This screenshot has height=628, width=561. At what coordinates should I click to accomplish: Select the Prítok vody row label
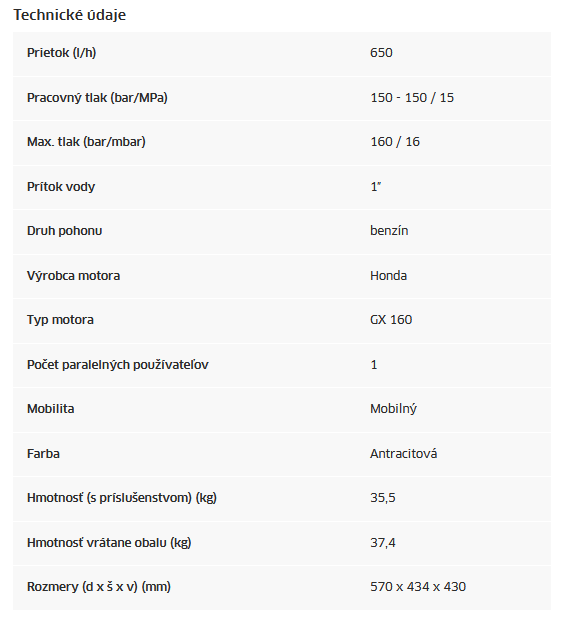(x=61, y=187)
